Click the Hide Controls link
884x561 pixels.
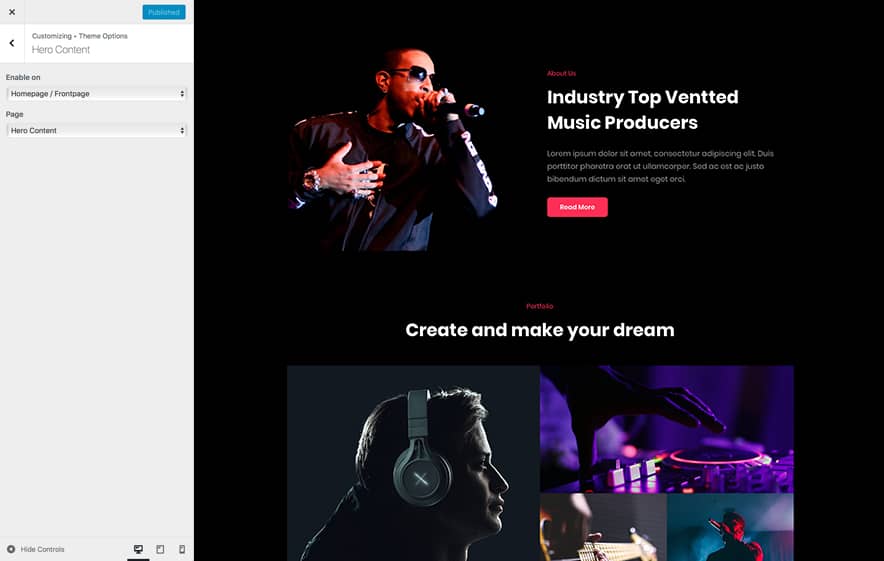click(42, 549)
